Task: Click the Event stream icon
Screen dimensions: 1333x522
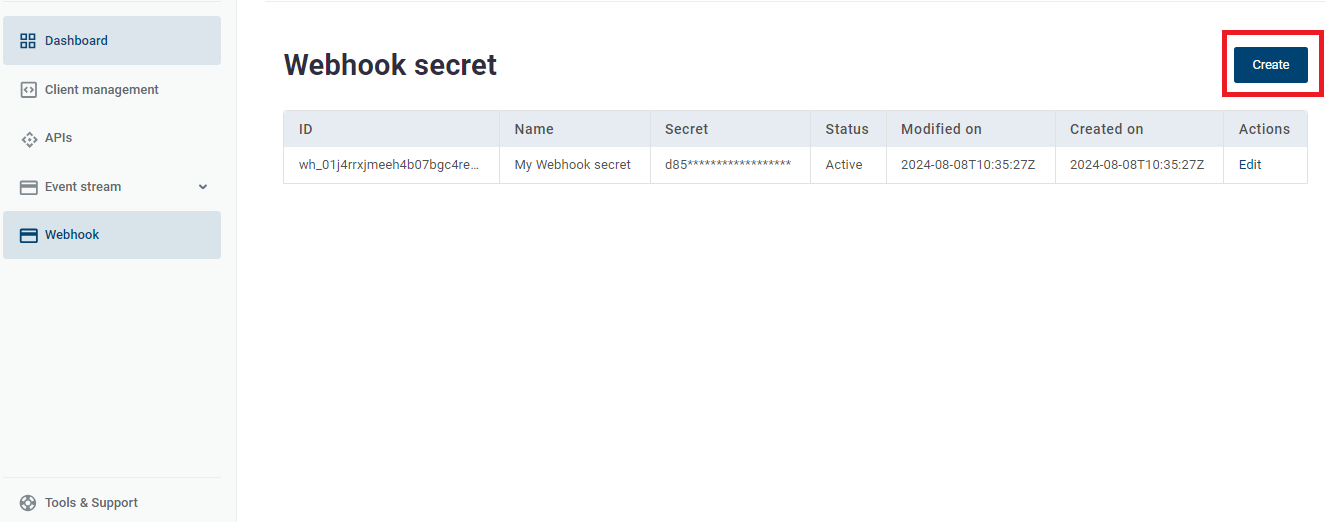Action: point(28,187)
